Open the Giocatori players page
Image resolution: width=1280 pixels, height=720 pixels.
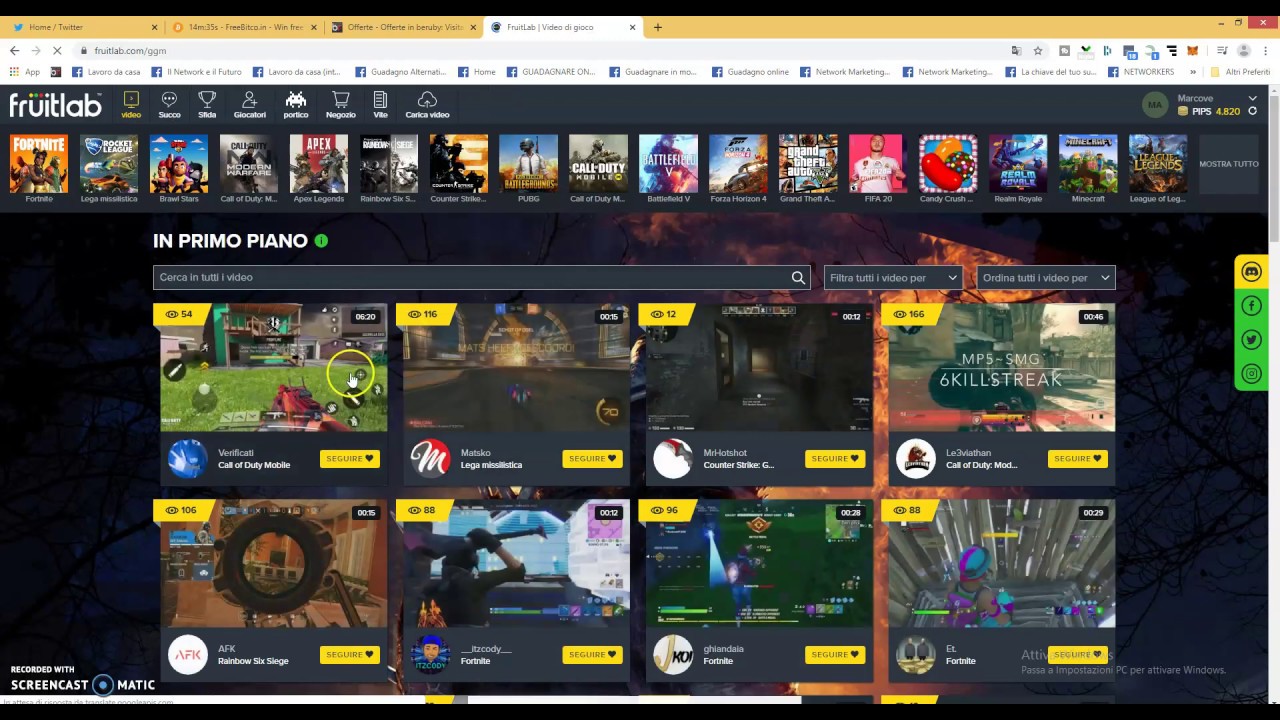tap(250, 104)
